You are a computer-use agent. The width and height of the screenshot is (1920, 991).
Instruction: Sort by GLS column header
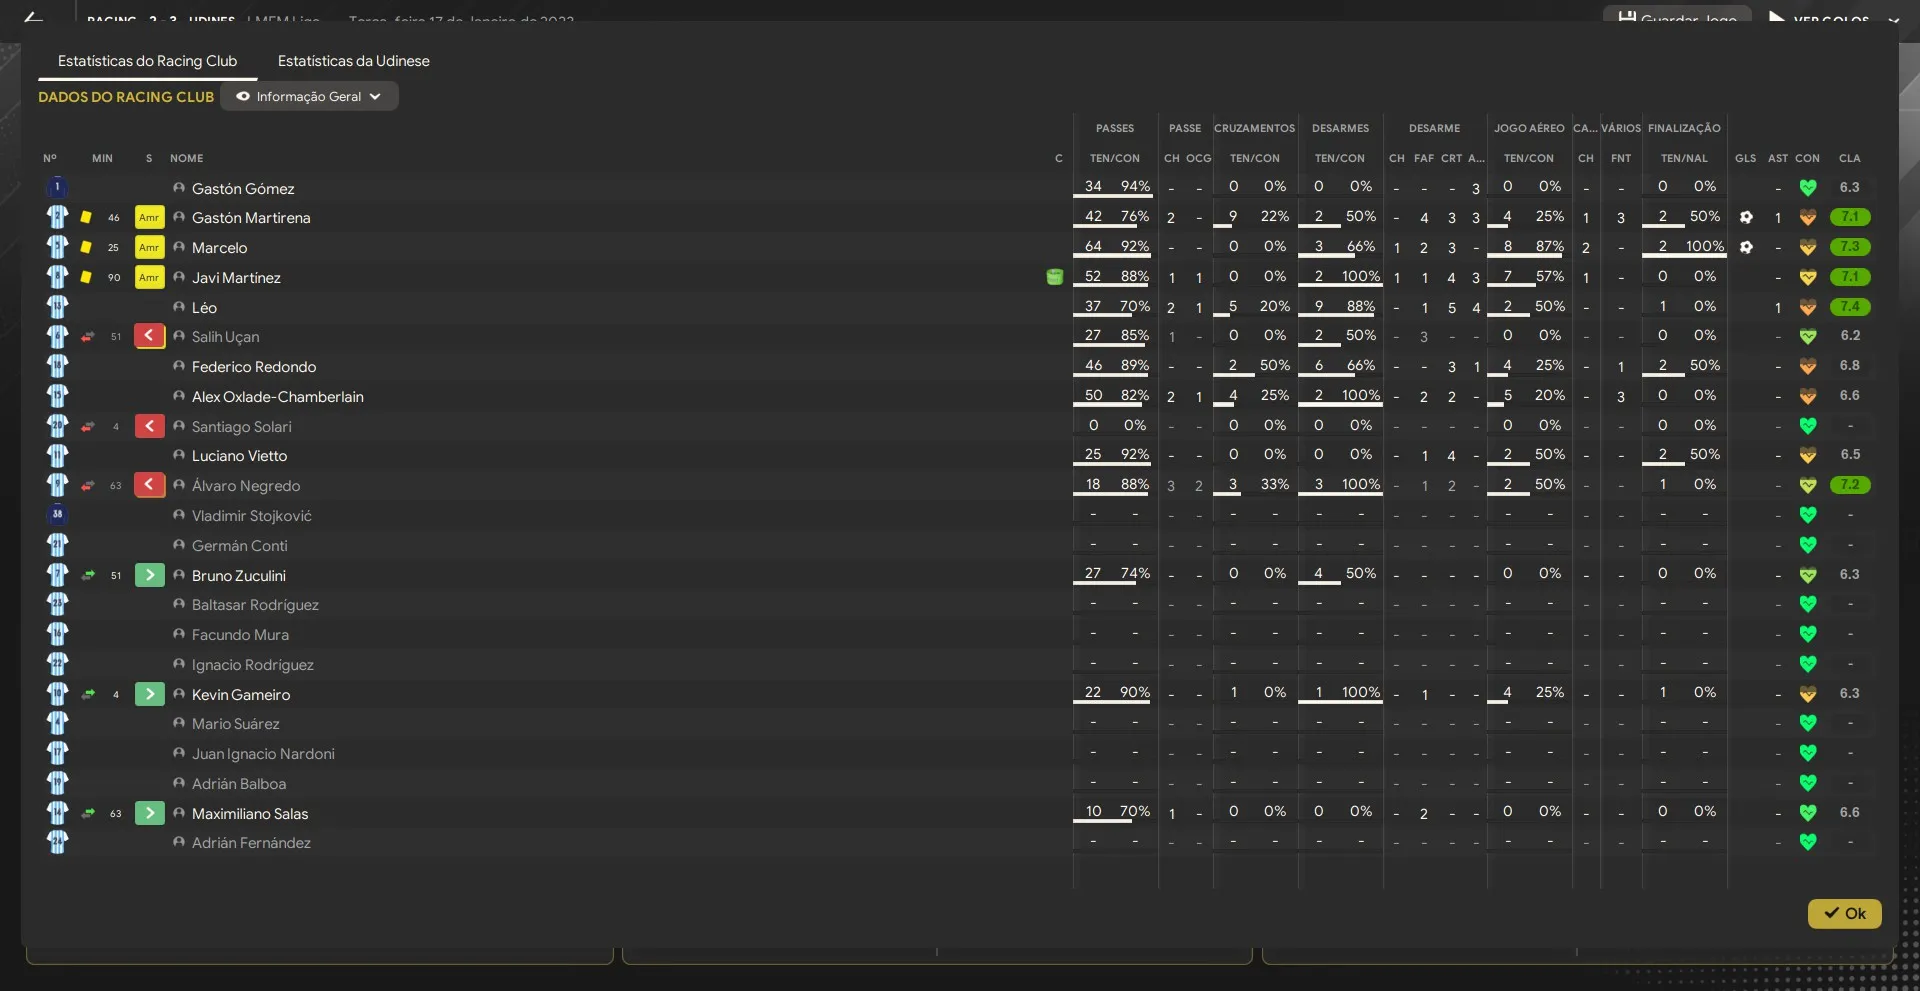1746,158
